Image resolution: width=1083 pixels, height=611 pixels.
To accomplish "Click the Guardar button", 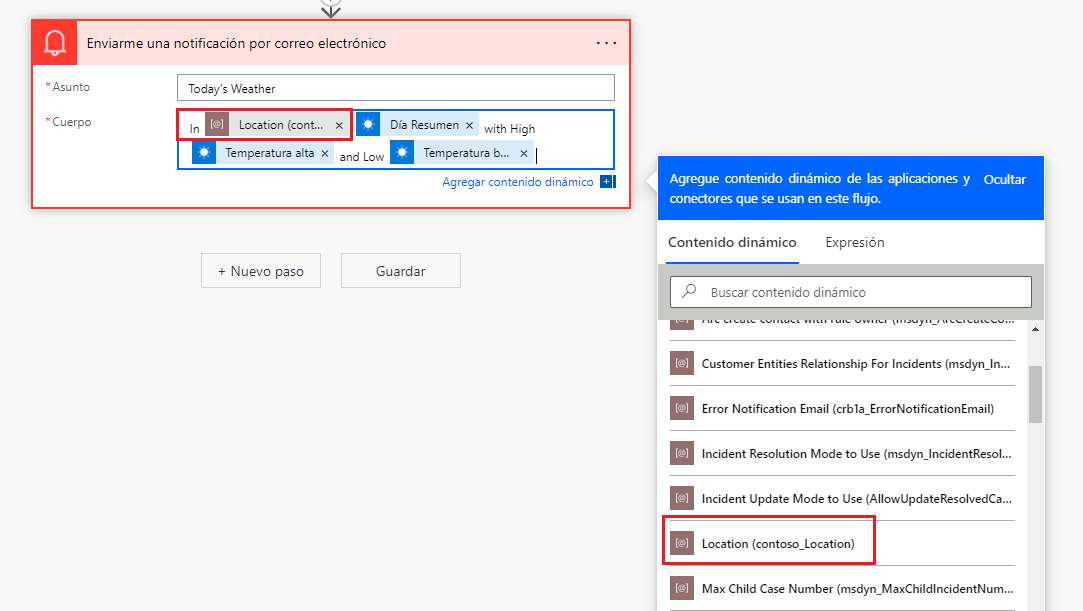I will pyautogui.click(x=400, y=270).
